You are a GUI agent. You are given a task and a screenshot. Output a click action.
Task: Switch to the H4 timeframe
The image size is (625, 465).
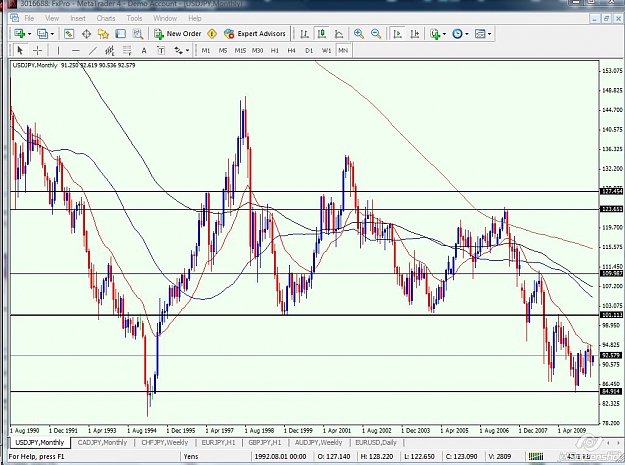point(292,51)
